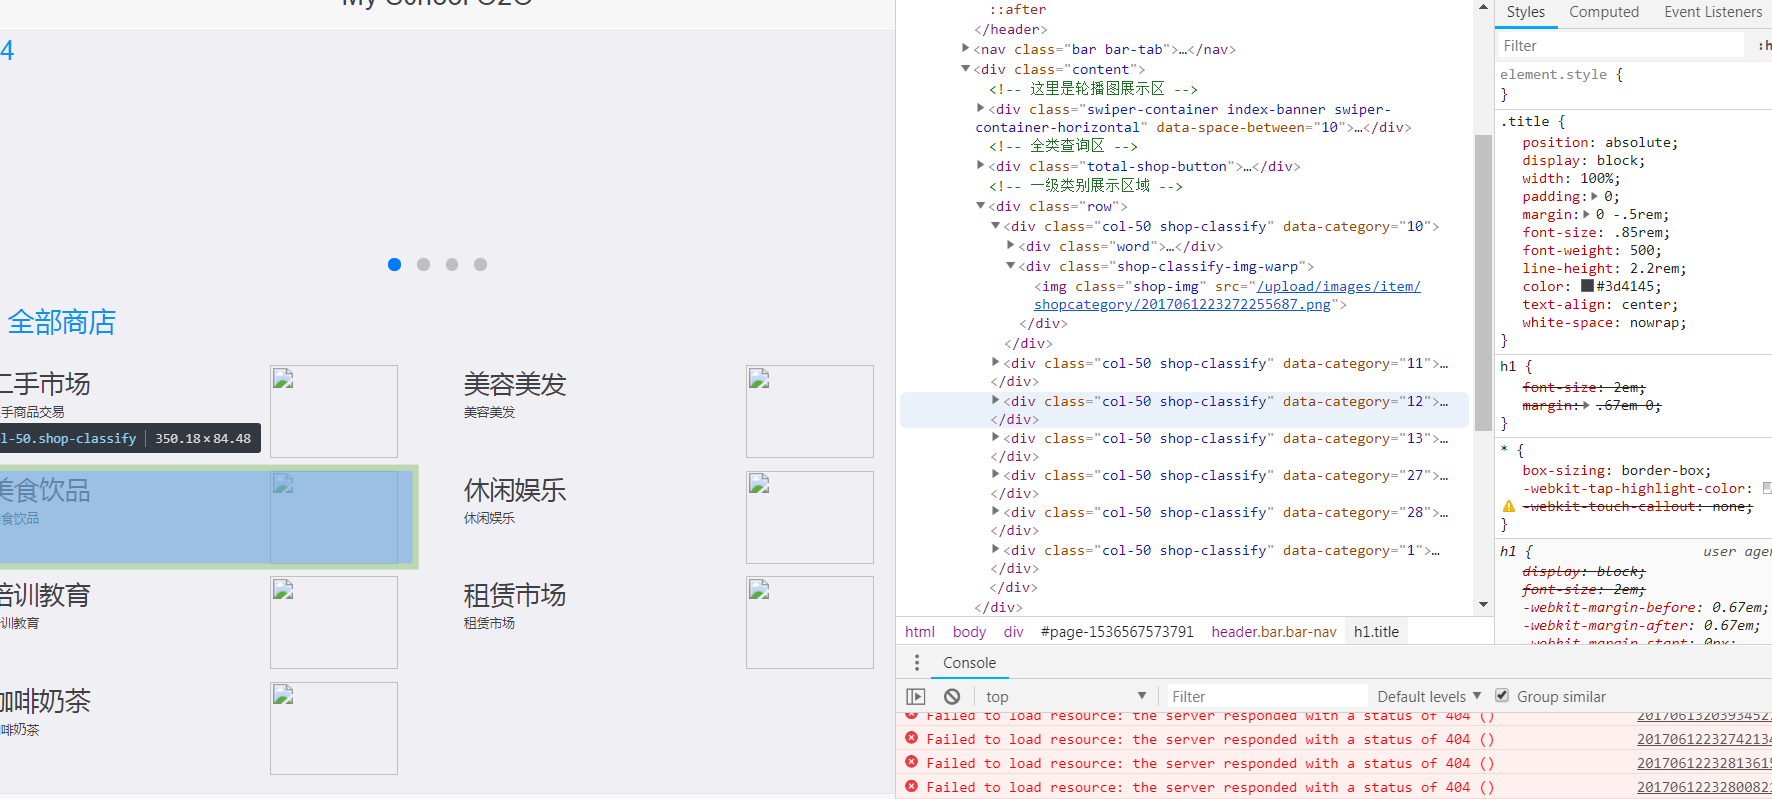The height and width of the screenshot is (799, 1772).
Task: Expand the padding shorthand triangle
Action: tap(1594, 196)
